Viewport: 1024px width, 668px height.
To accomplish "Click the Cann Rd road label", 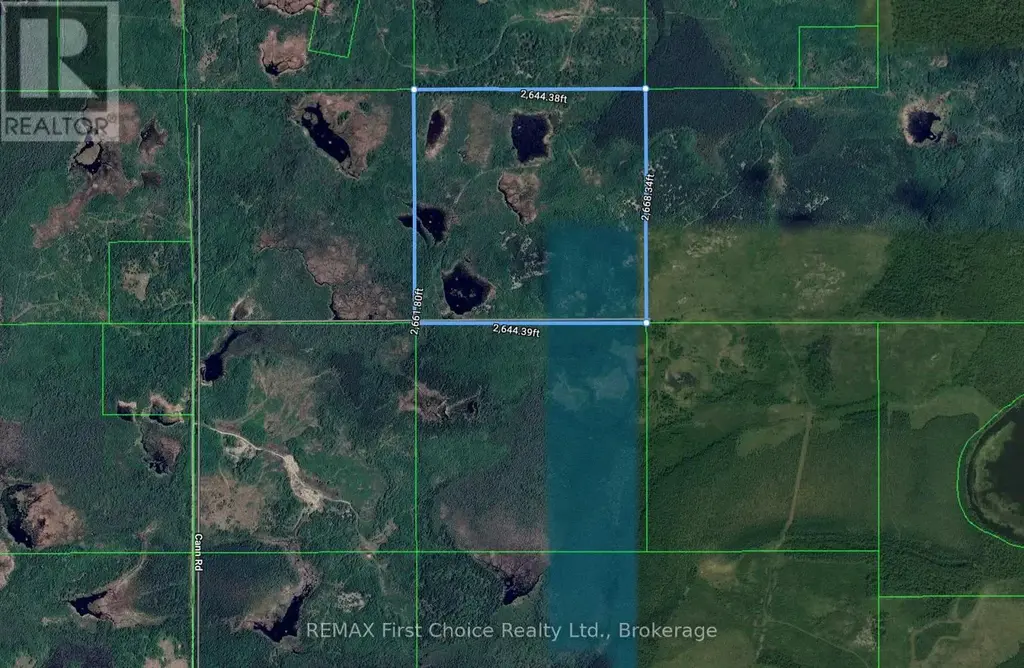I will pos(198,552).
